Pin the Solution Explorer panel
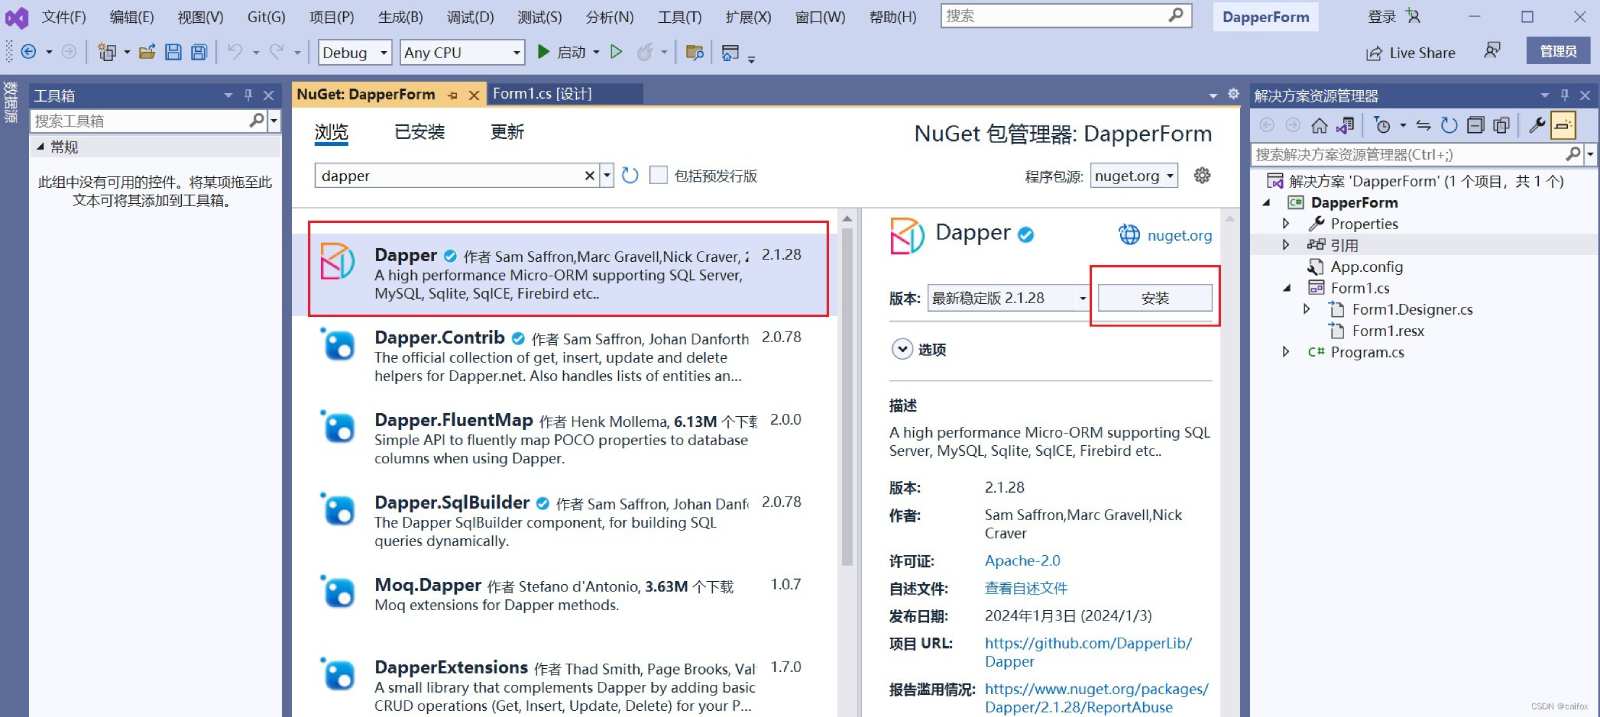 click(x=1565, y=95)
